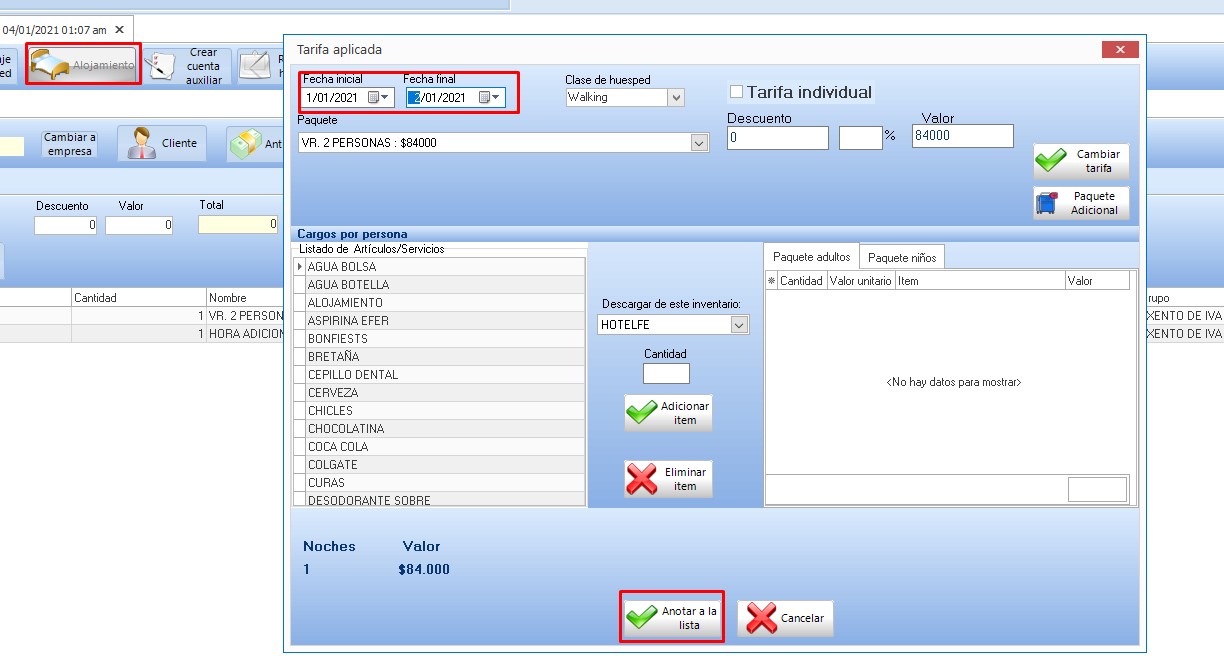Click the Cliente person icon
This screenshot has width=1224, height=668.
pyautogui.click(x=141, y=143)
